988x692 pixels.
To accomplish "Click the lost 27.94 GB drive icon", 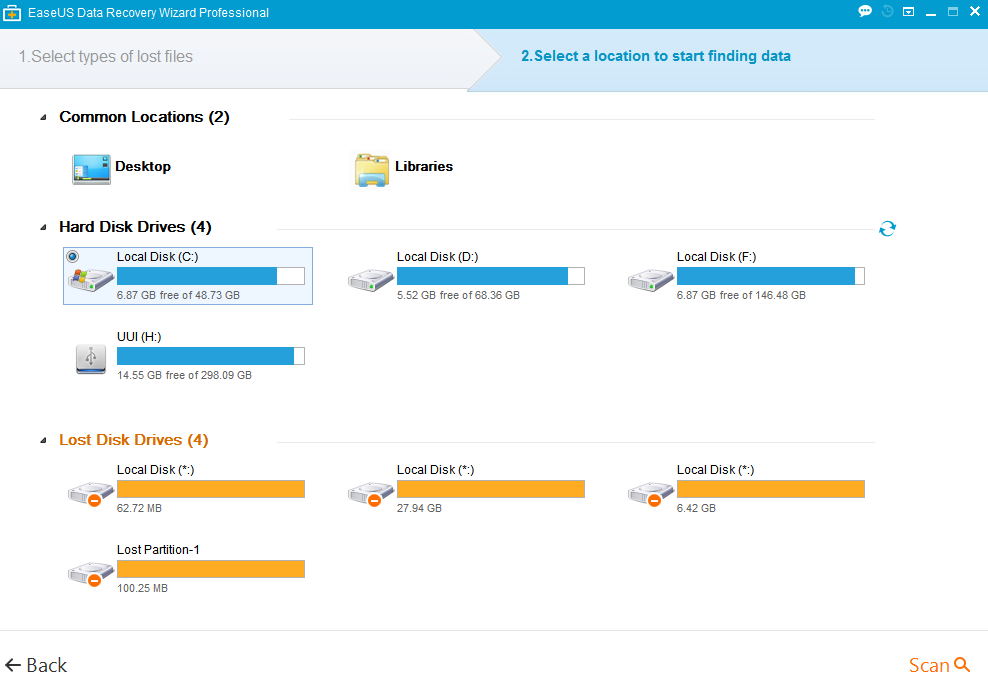I will 371,493.
